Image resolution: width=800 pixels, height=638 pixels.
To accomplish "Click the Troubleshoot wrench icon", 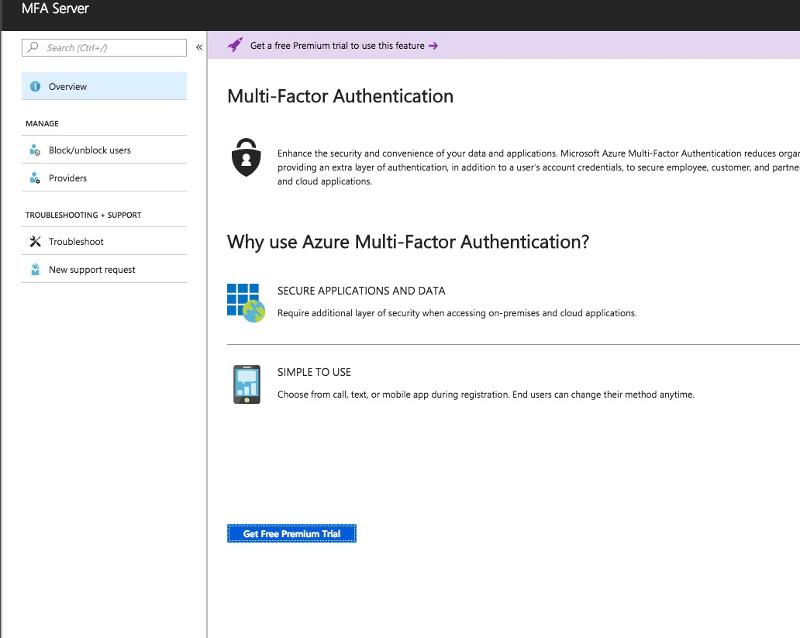I will 35,241.
